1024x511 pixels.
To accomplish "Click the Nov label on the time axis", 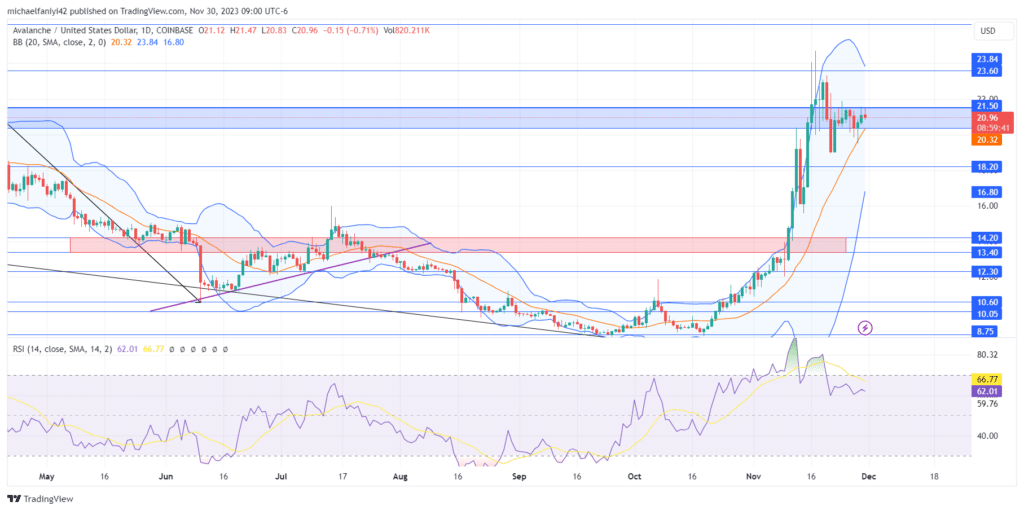I will point(754,477).
